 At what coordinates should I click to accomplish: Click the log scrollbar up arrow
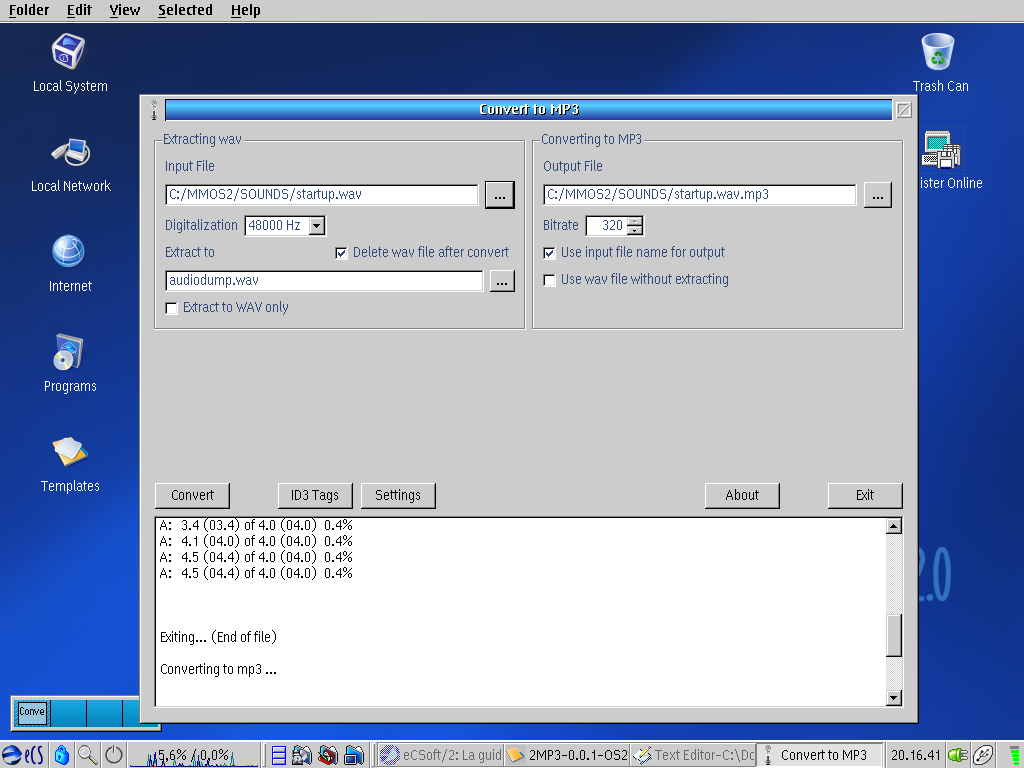pyautogui.click(x=894, y=526)
